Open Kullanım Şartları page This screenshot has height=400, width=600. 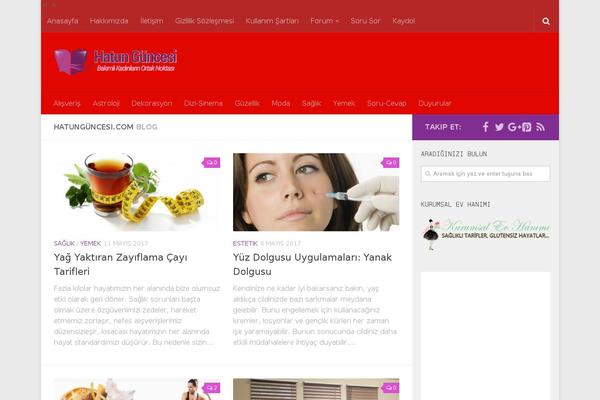[x=272, y=21]
